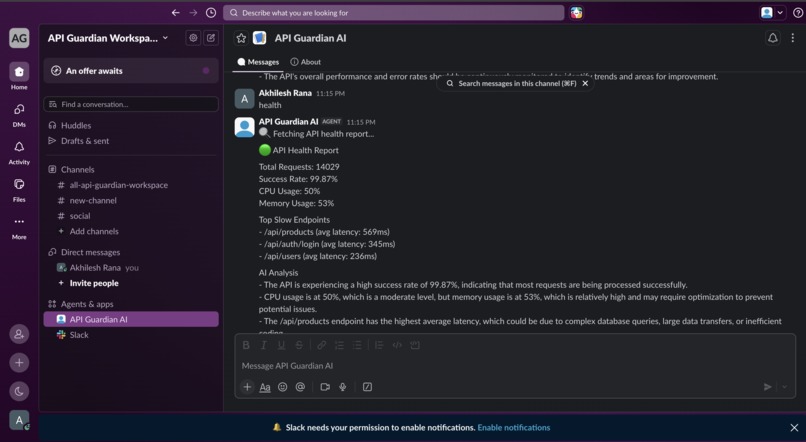This screenshot has height=442, width=806.
Task: Open workspace settings gear icon
Action: (193, 38)
